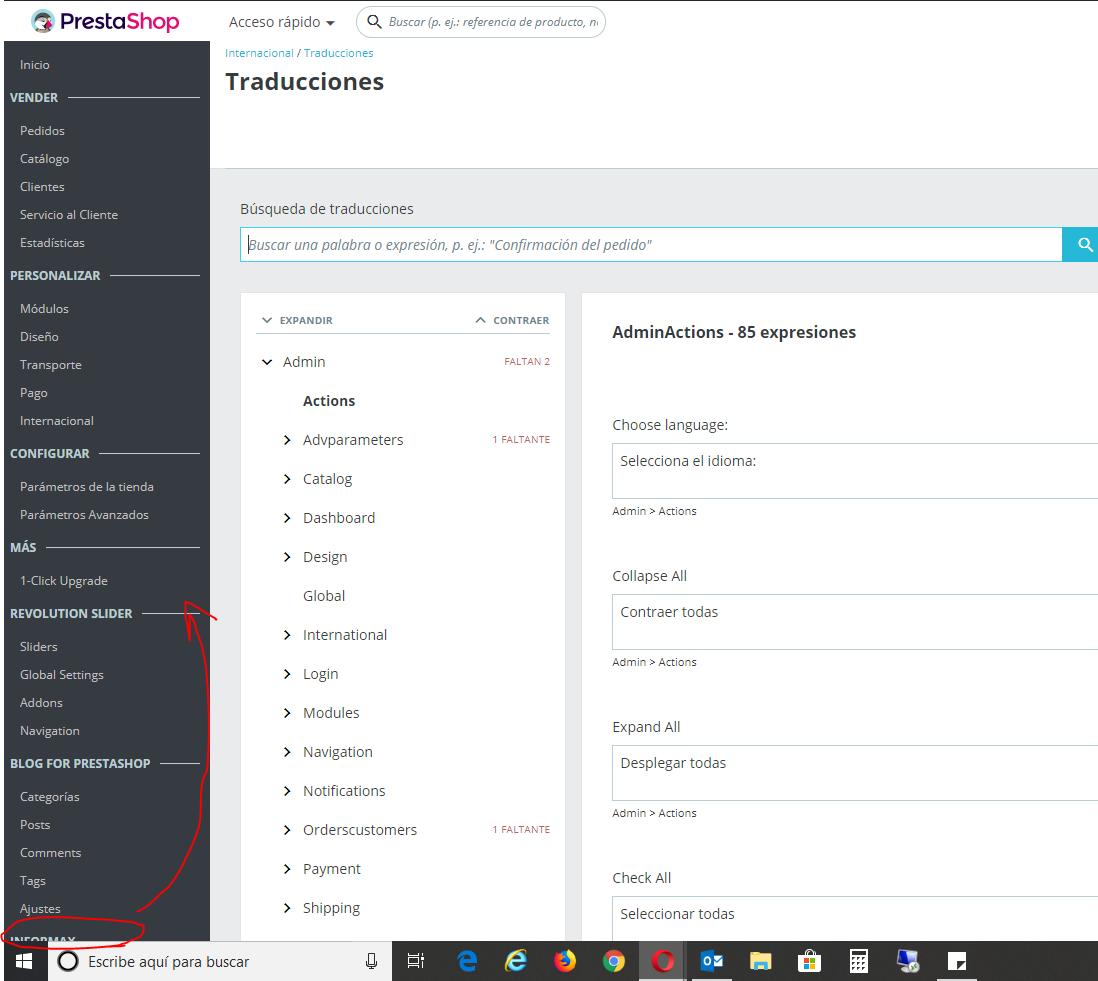This screenshot has width=1098, height=981.
Task: Expand the Orderscustomers node
Action: [287, 830]
